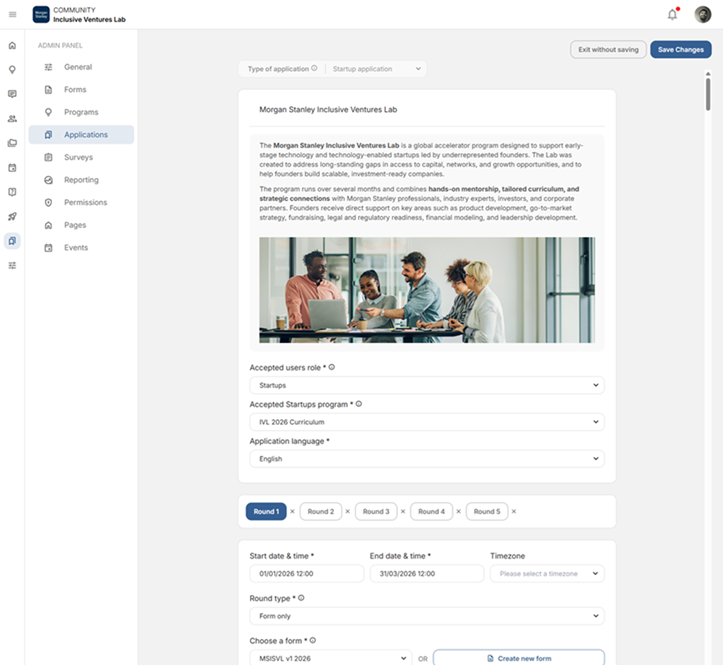
Task: Click the lightbulb icon in left rail
Action: click(12, 70)
